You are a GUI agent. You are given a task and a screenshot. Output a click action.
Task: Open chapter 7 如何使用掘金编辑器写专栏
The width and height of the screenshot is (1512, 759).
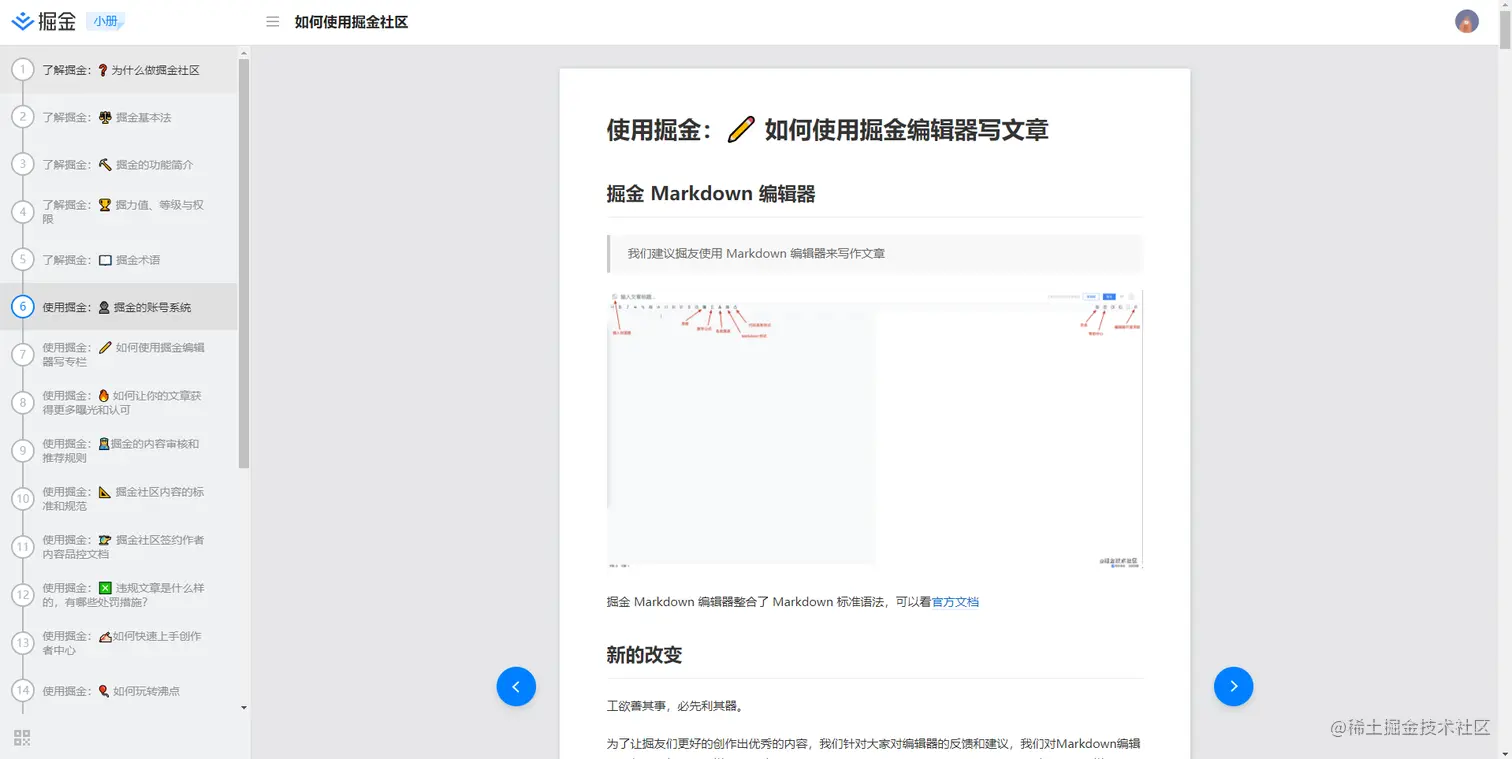[119, 355]
